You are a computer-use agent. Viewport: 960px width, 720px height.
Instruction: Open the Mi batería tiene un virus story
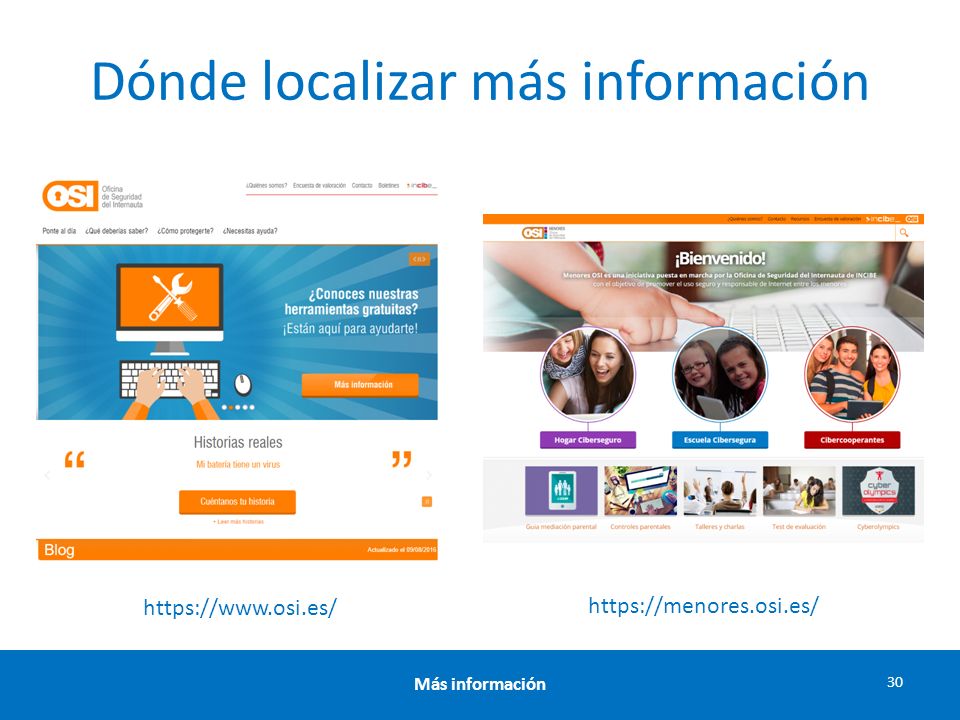238,464
